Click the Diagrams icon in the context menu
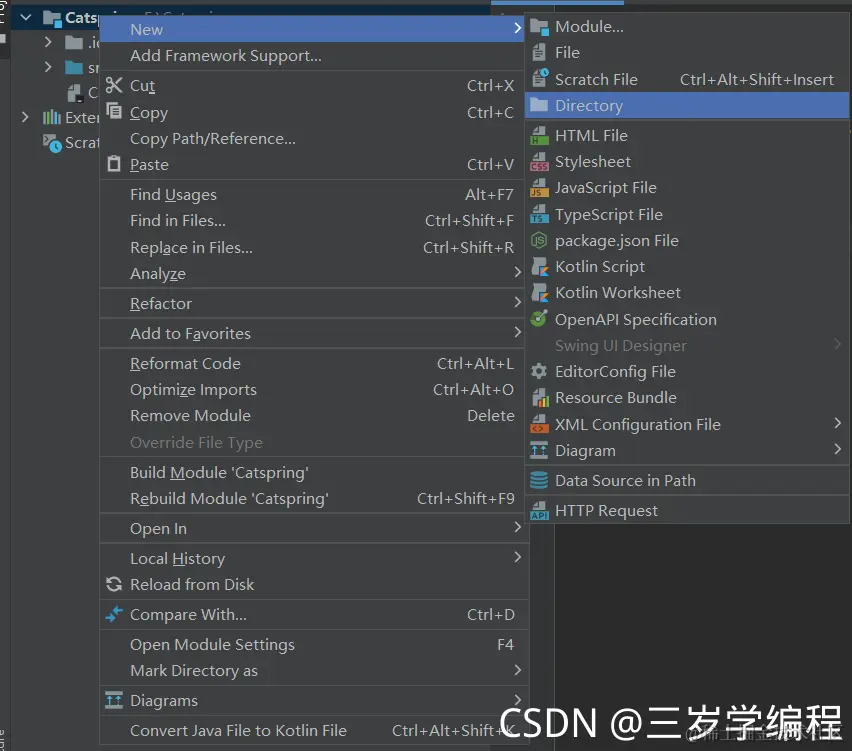Screen dimensions: 852x751 pos(114,700)
